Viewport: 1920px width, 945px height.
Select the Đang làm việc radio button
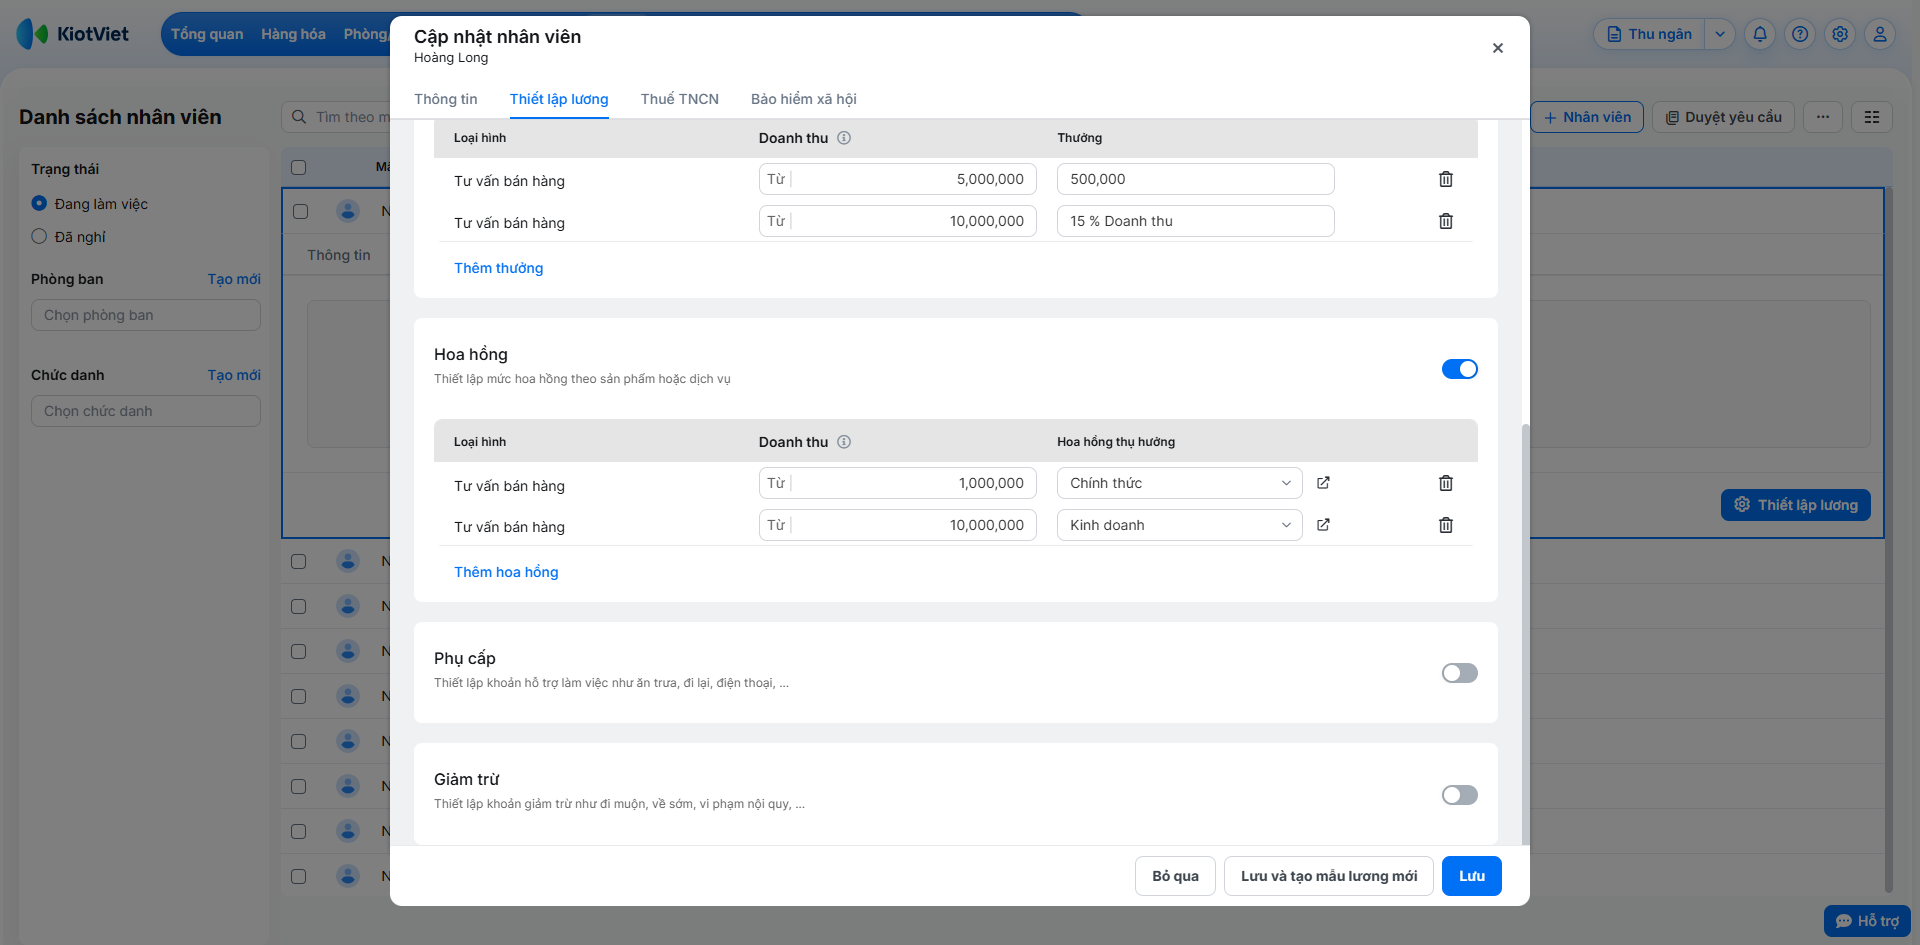(x=39, y=203)
